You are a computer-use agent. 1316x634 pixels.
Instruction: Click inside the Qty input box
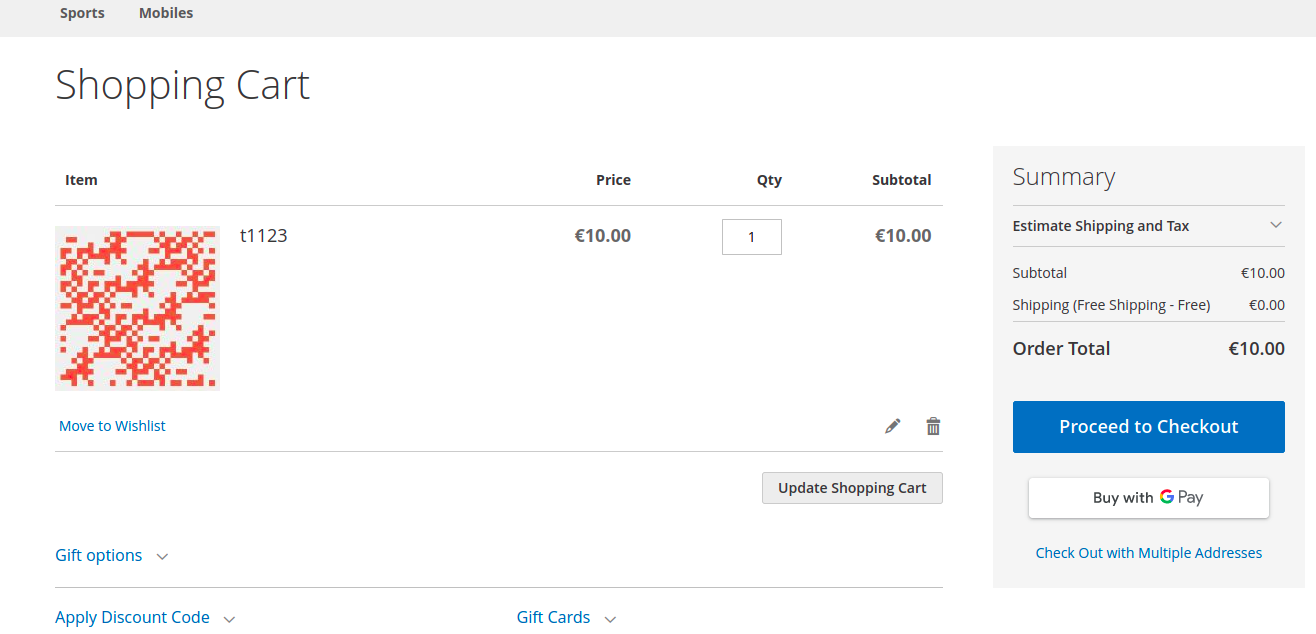751,236
